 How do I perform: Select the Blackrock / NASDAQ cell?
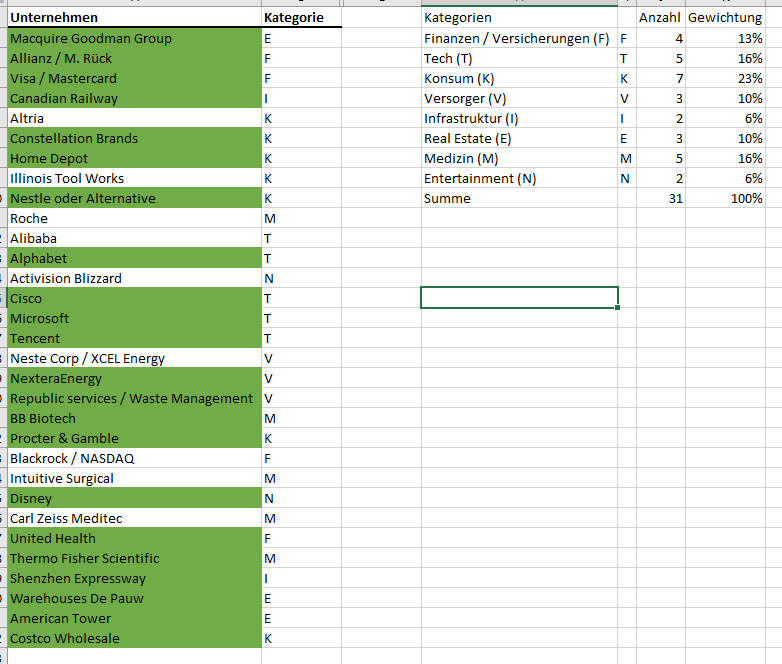[x=135, y=458]
